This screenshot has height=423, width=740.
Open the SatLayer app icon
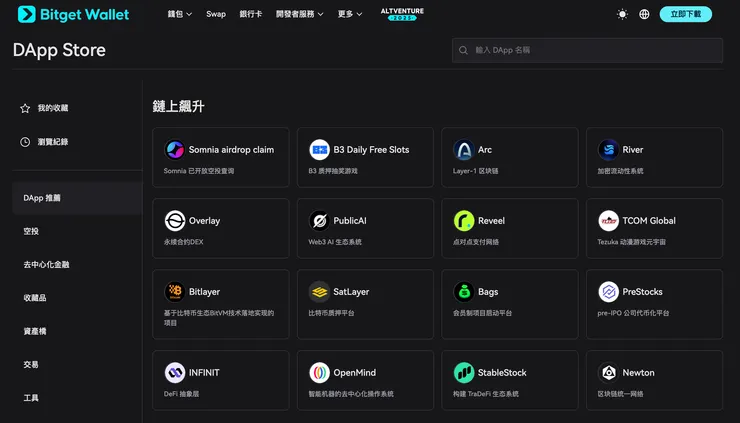coord(320,292)
